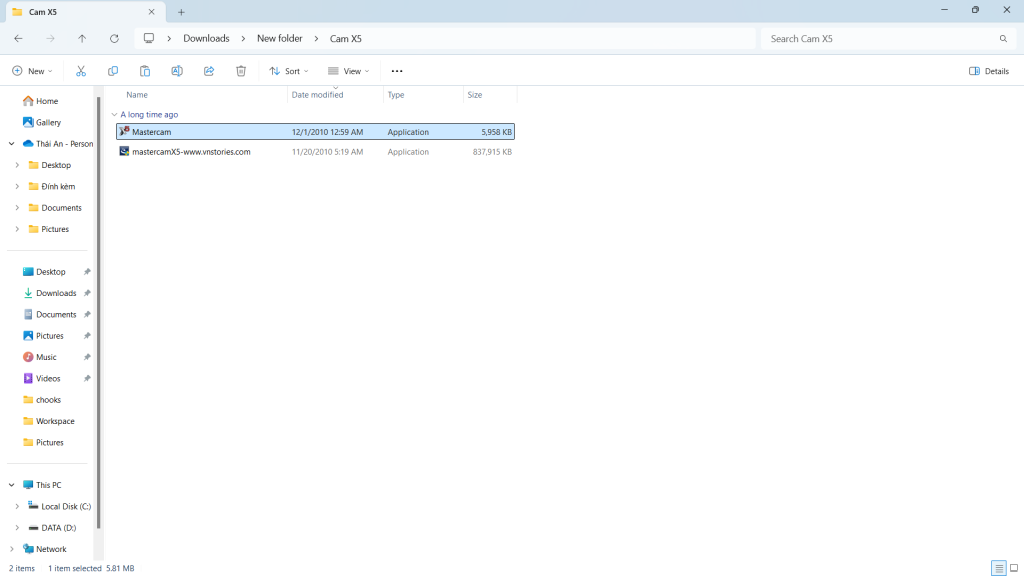Click the Rename icon
The width and height of the screenshot is (1024, 576).
(x=177, y=71)
